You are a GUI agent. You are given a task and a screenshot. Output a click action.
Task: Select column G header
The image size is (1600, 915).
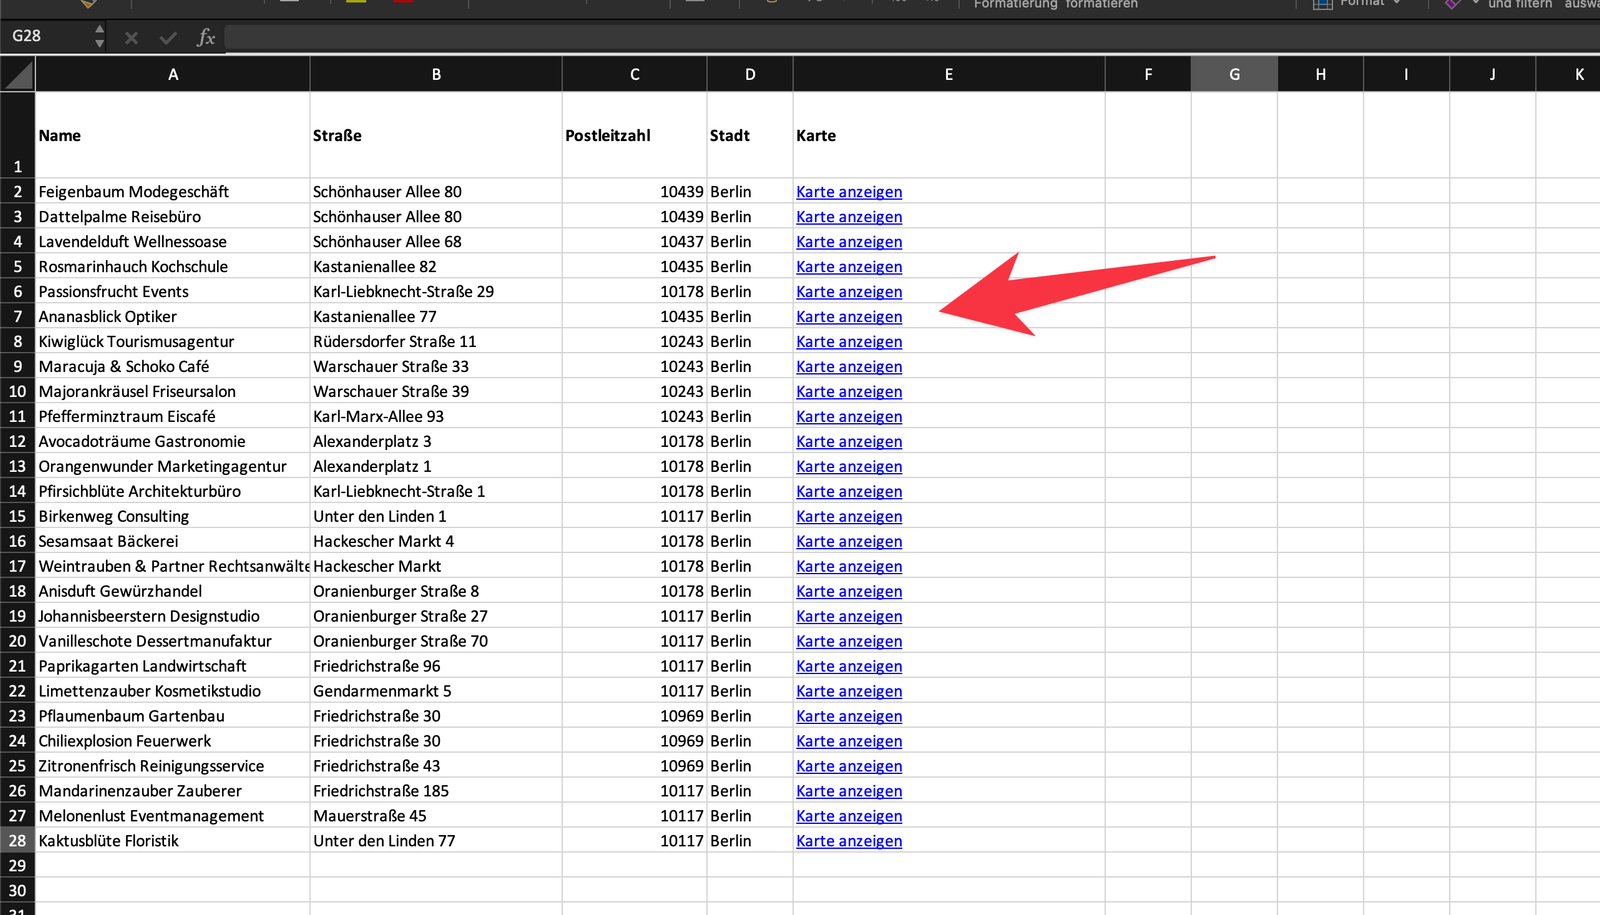click(x=1234, y=74)
